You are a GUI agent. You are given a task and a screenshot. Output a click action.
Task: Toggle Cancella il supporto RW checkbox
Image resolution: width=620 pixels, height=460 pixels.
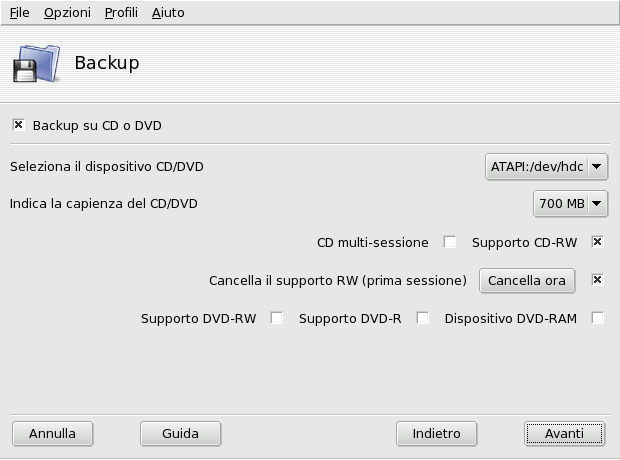point(598,280)
